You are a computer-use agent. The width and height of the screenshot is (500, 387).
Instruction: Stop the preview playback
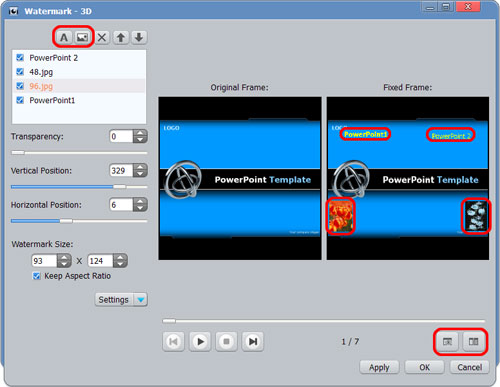[x=226, y=341]
